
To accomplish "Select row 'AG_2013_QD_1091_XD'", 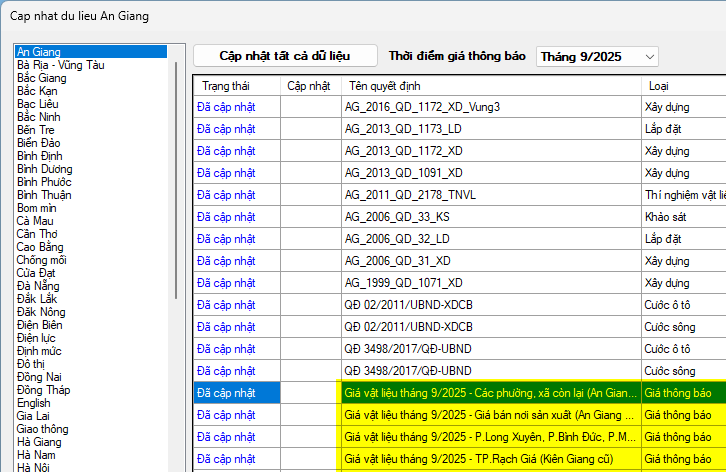I will point(459,173).
